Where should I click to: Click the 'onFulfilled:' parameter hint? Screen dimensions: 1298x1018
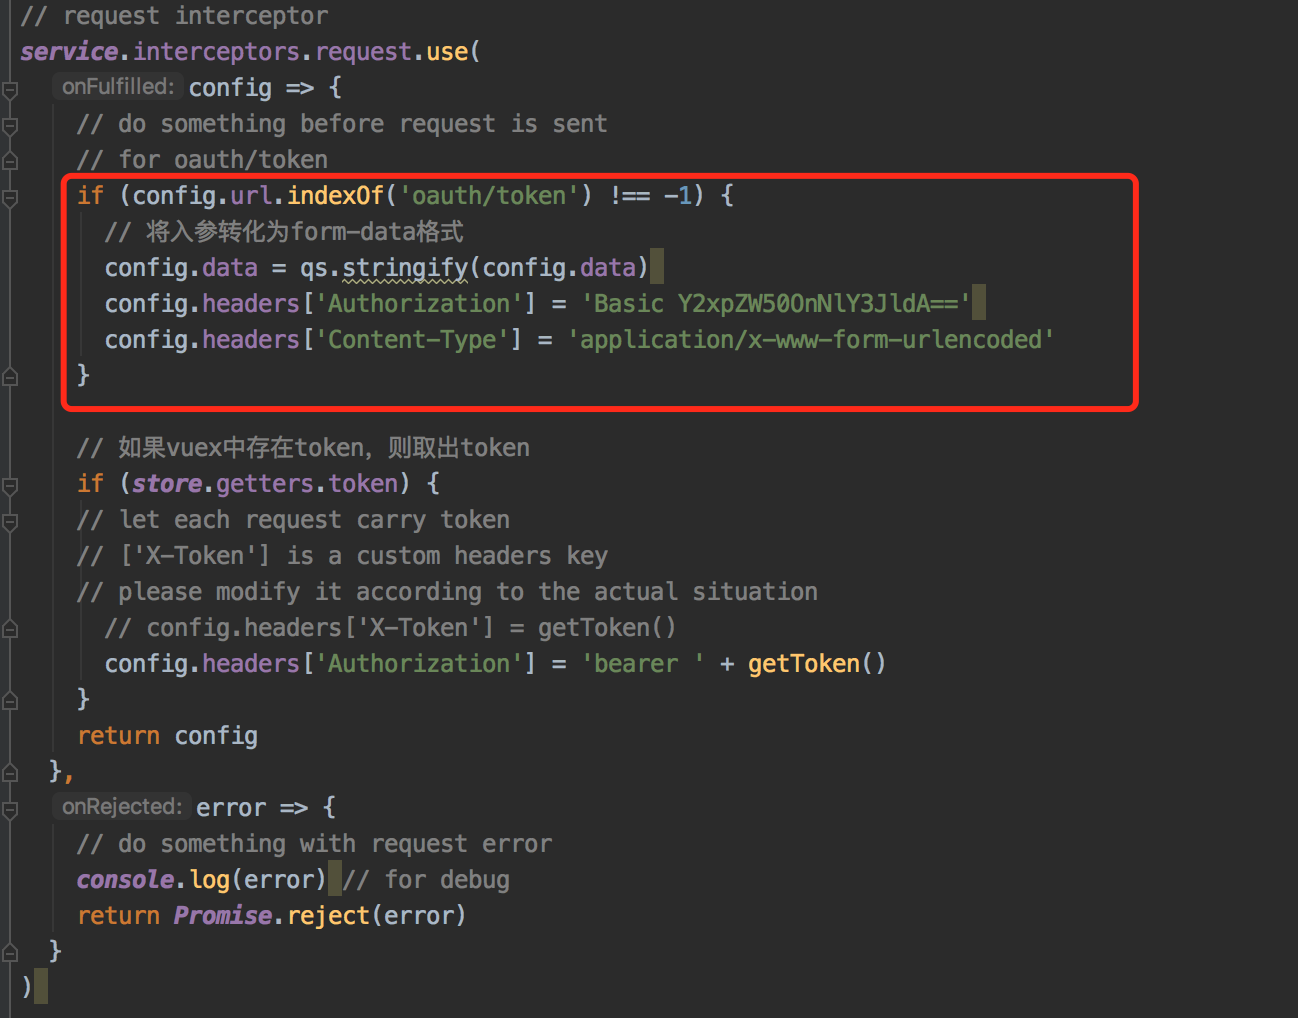tap(117, 87)
